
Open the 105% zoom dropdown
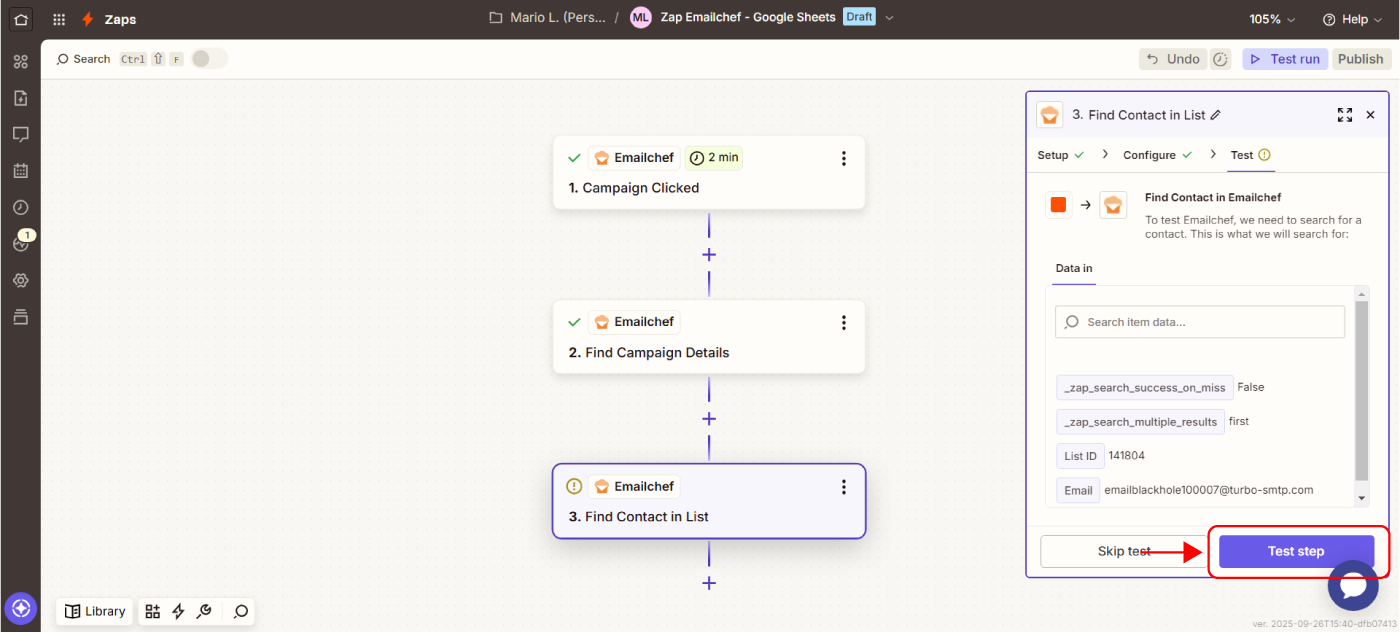point(1272,19)
